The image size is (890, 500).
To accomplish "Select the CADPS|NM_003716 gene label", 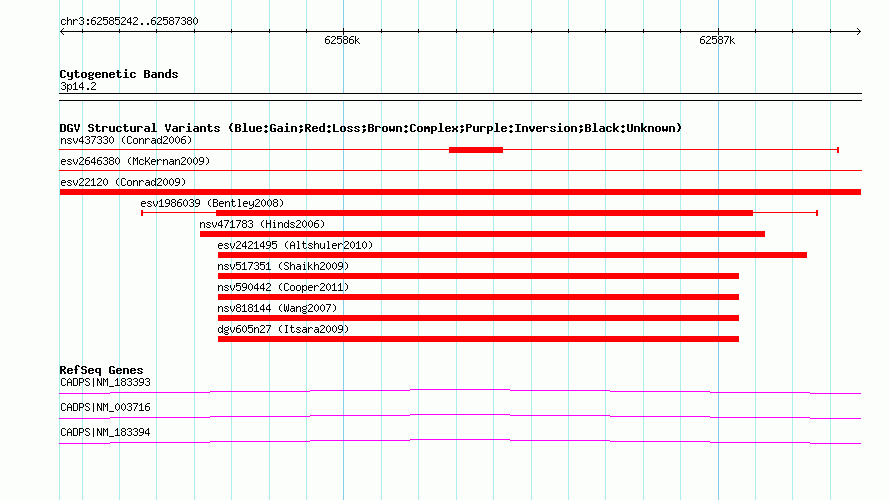I will pos(106,407).
